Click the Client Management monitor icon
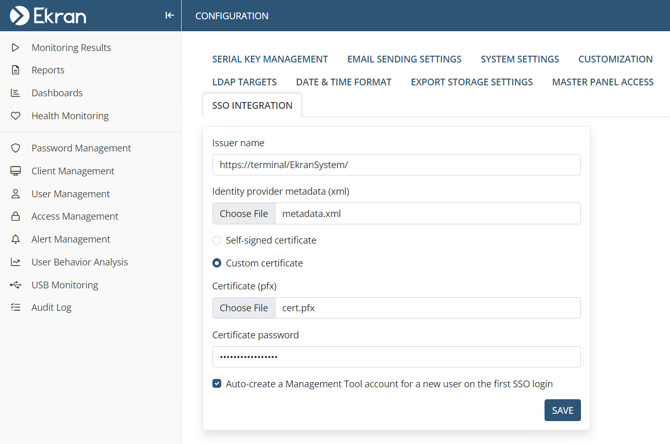 click(15, 171)
